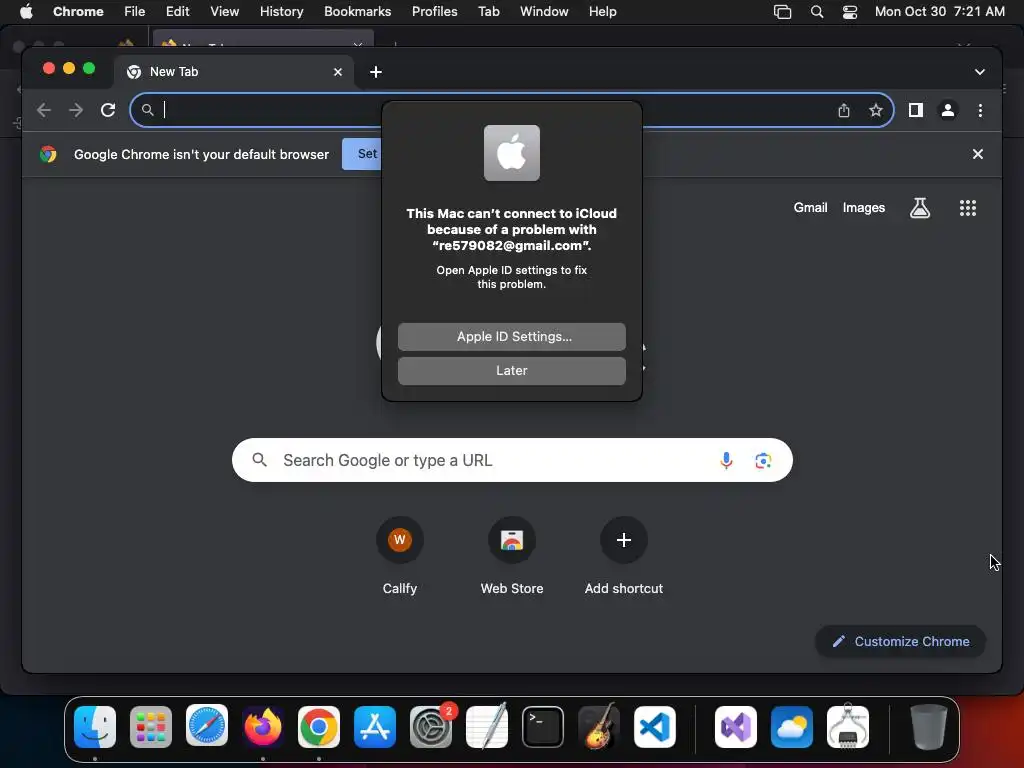
Task: Open the Edit menu
Action: click(178, 12)
